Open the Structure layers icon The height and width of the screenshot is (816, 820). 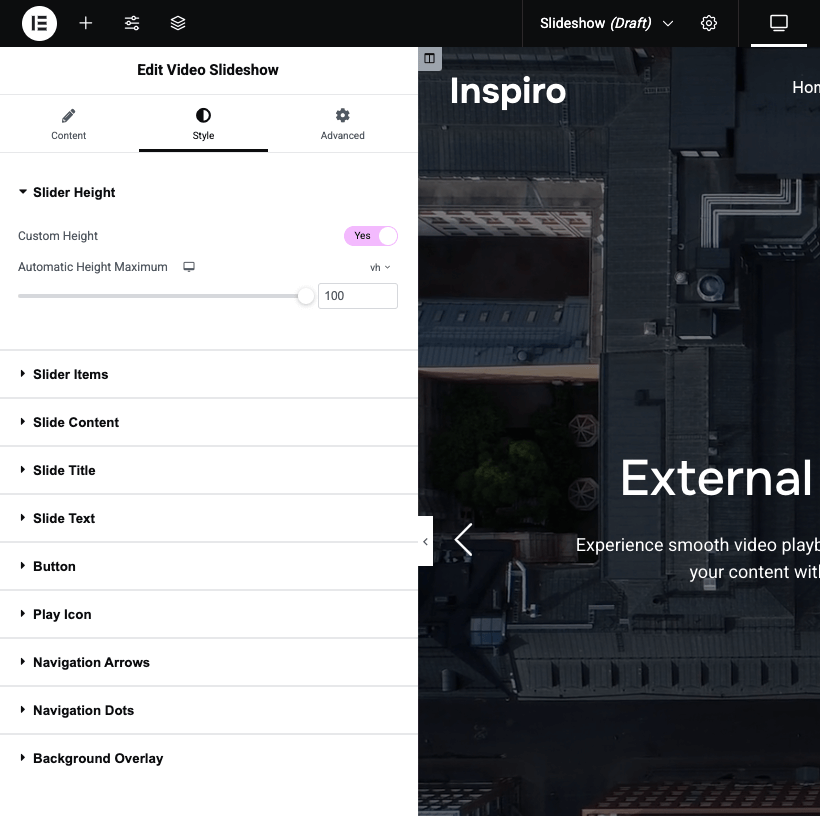click(x=178, y=23)
